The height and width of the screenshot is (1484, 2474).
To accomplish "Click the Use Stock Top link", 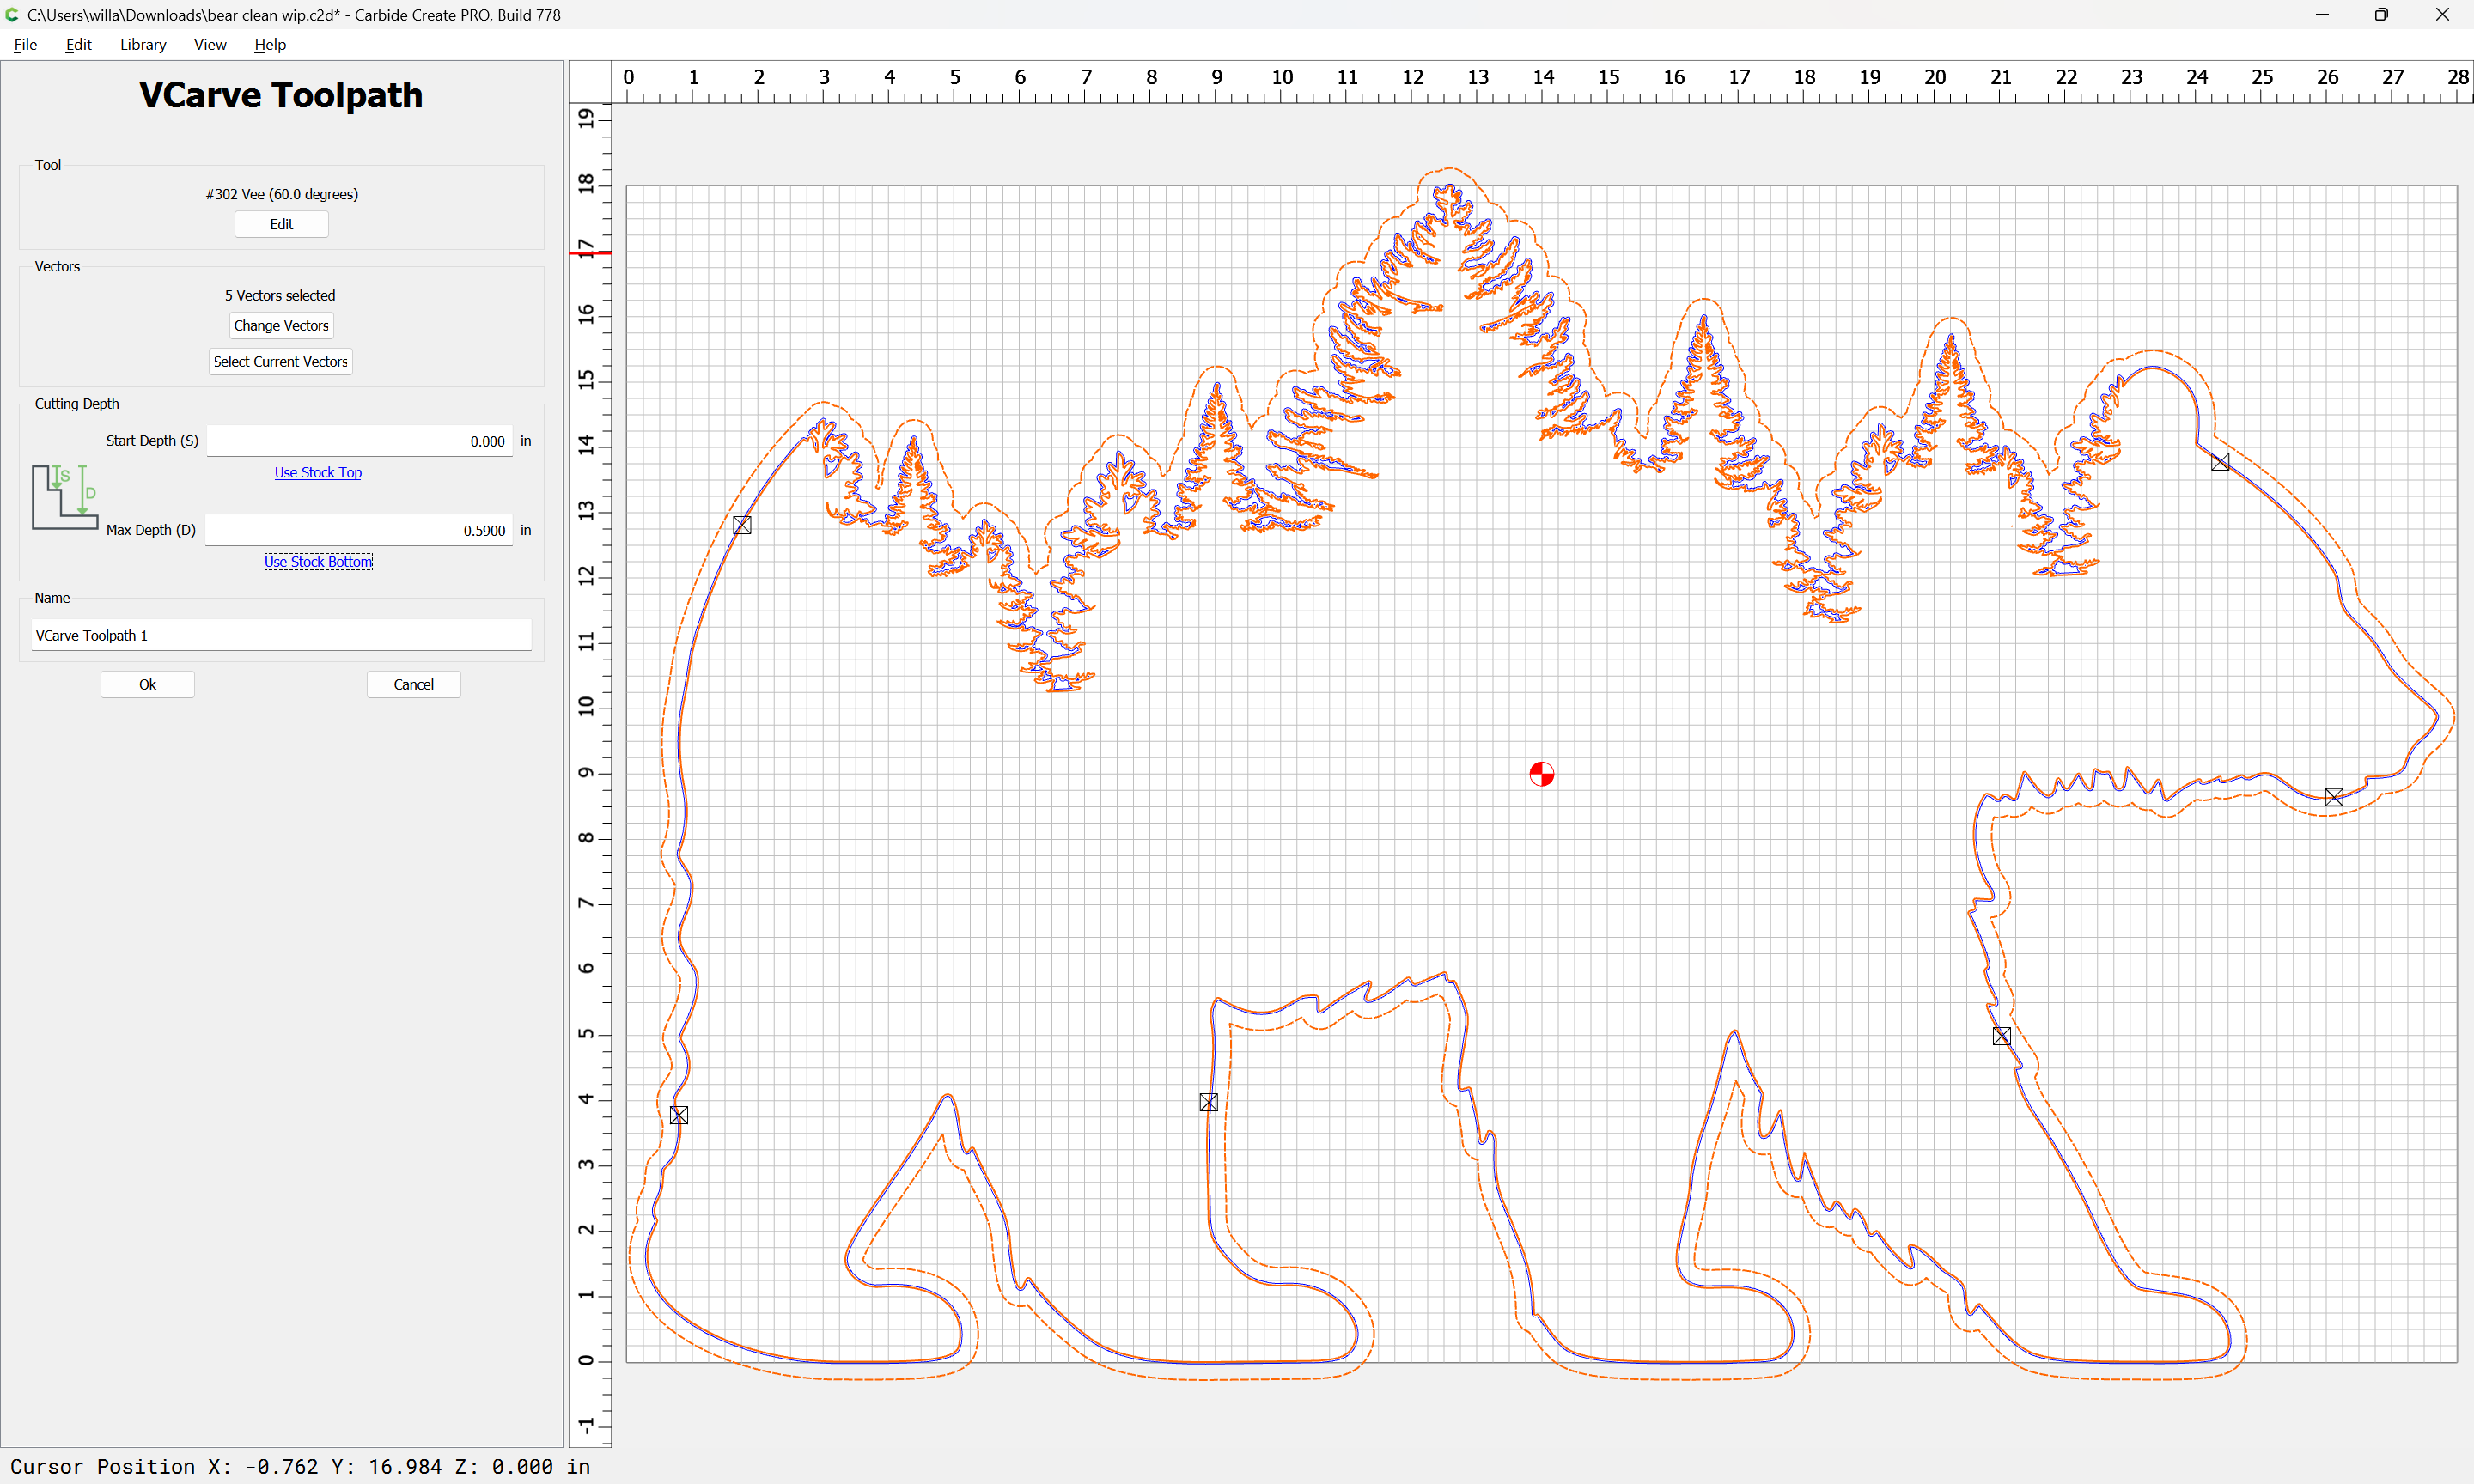I will coord(318,472).
